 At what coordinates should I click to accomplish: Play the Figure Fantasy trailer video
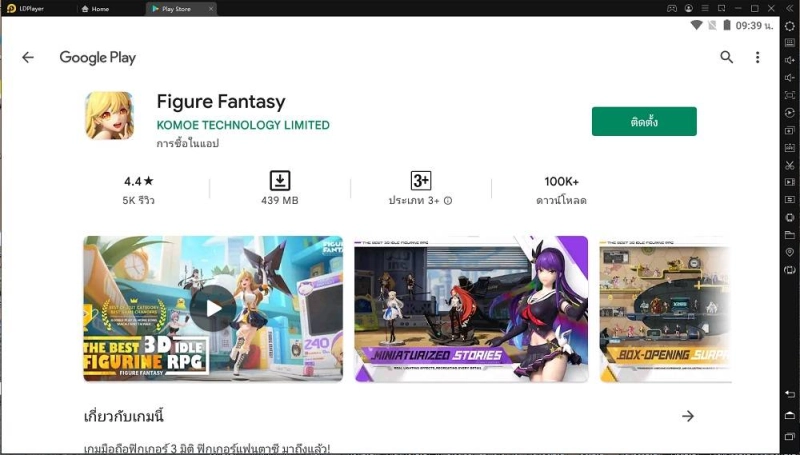pos(213,308)
